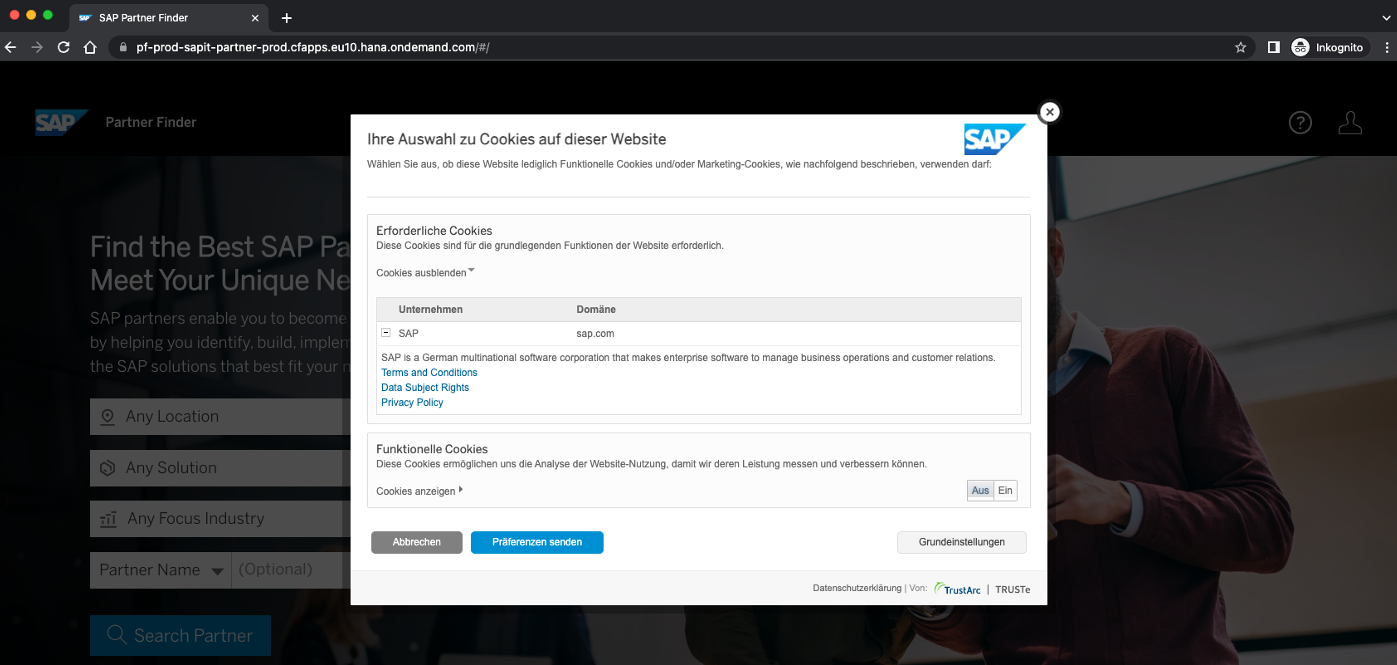Bookmark this page with the star icon
This screenshot has width=1397, height=665.
click(1241, 47)
